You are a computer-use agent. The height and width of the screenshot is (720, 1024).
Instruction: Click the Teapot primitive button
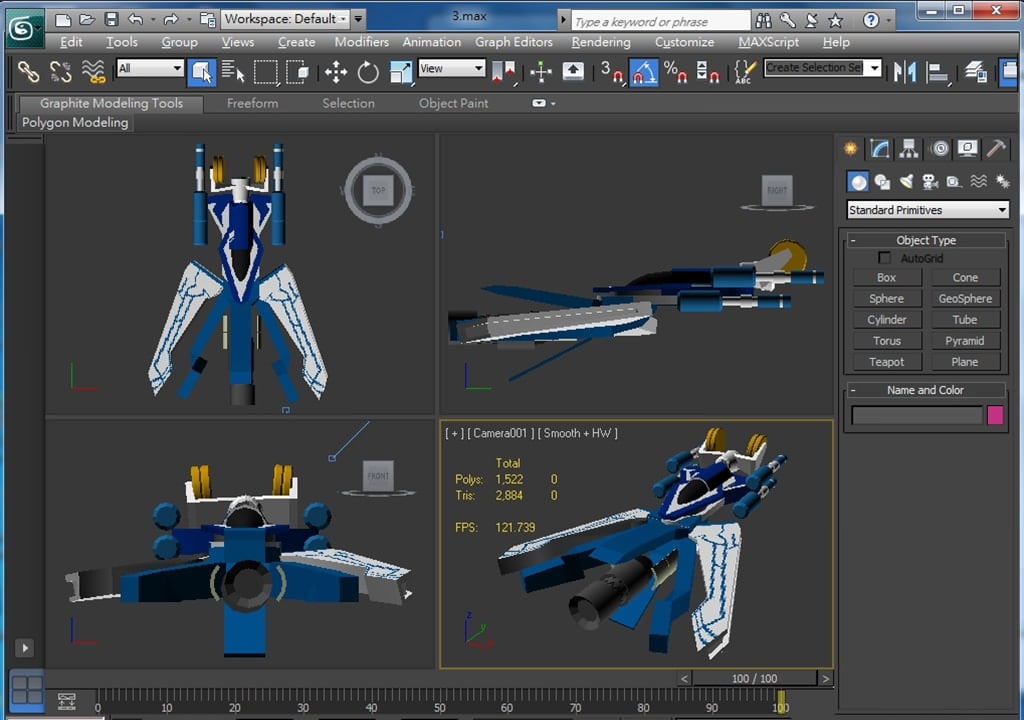pyautogui.click(x=886, y=362)
